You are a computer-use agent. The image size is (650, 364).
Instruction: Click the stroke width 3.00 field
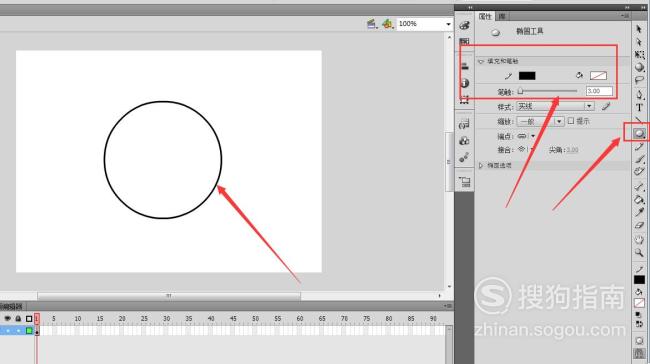pos(599,91)
